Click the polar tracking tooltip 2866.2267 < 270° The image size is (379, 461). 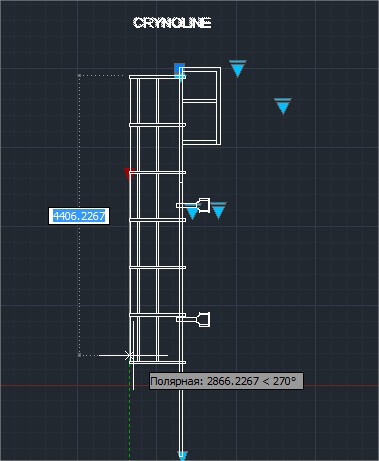tap(226, 381)
